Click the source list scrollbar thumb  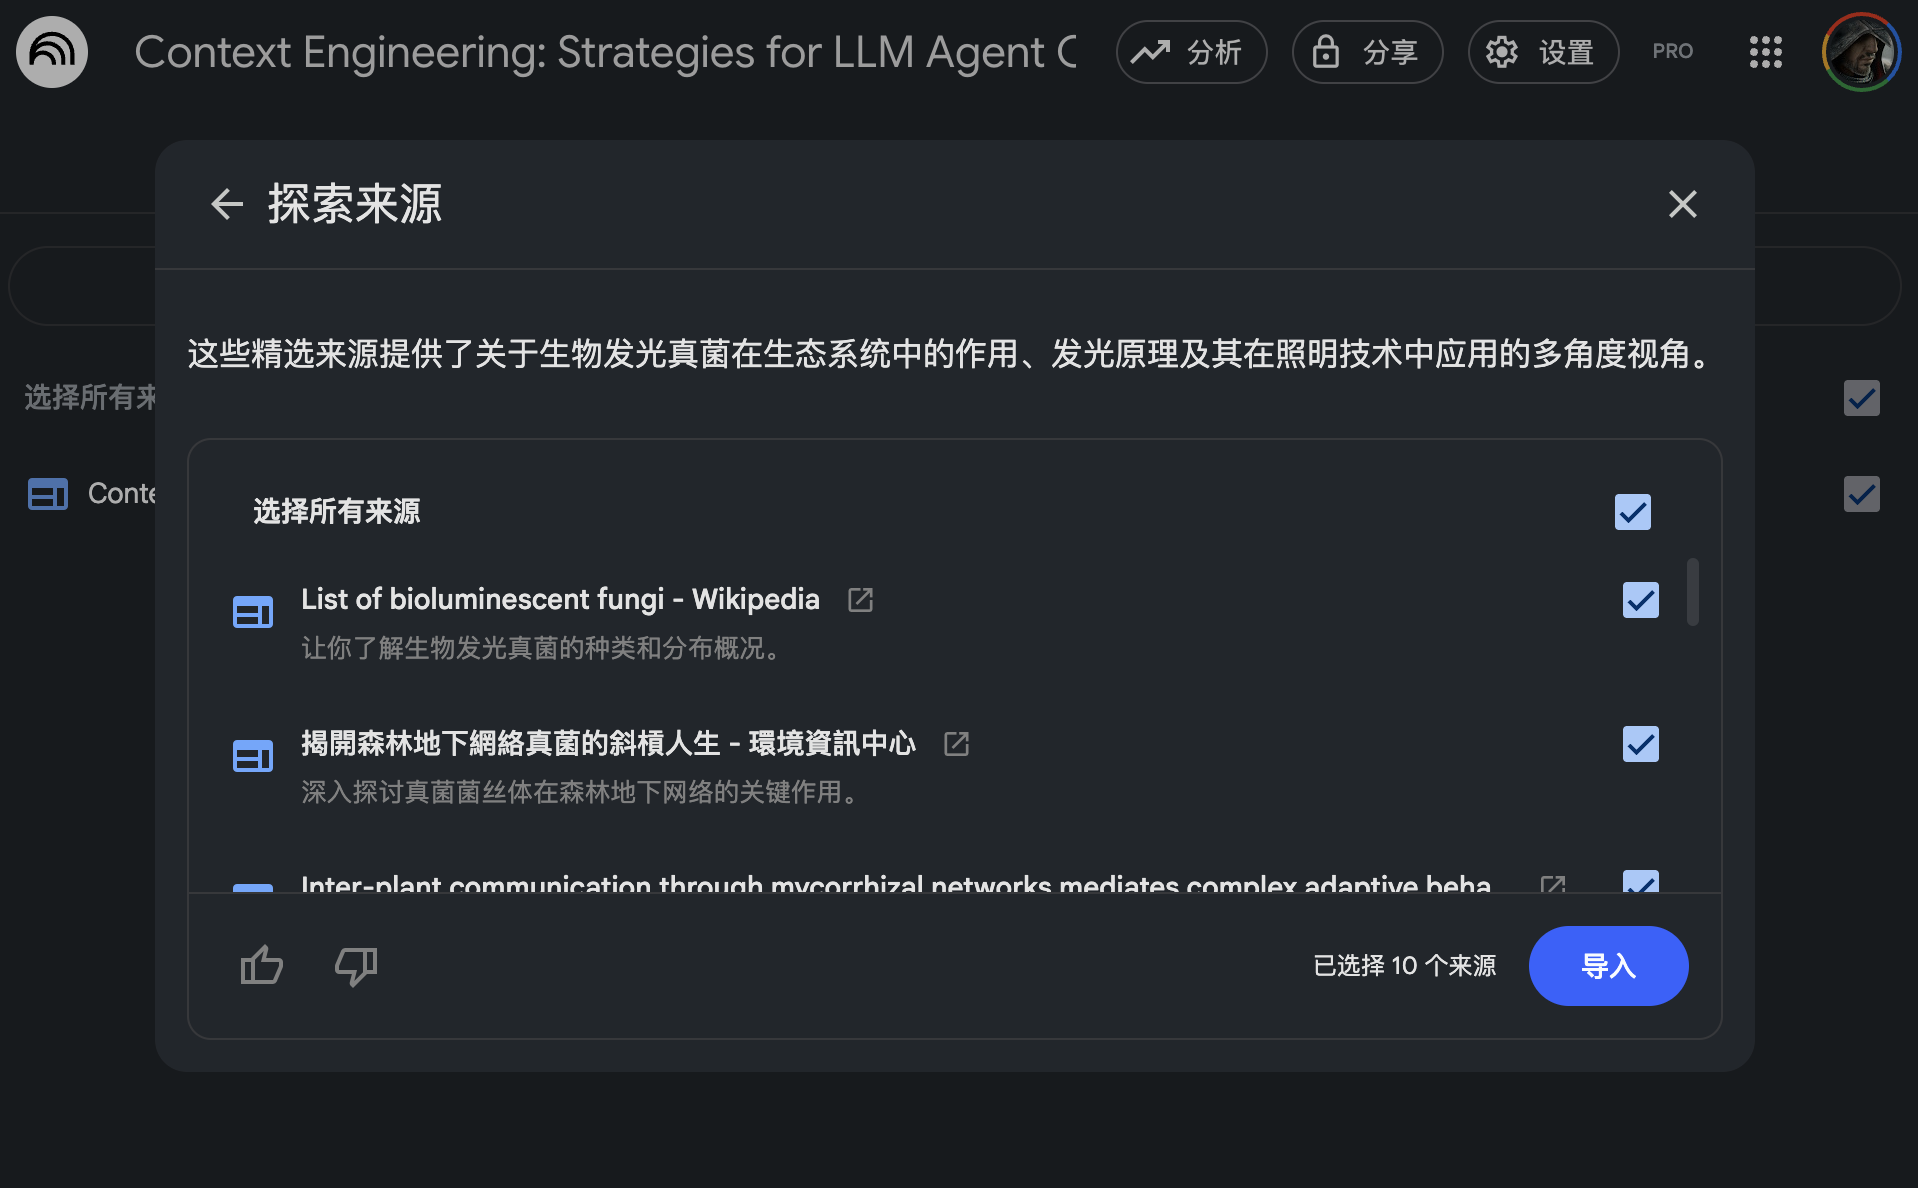coord(1693,592)
